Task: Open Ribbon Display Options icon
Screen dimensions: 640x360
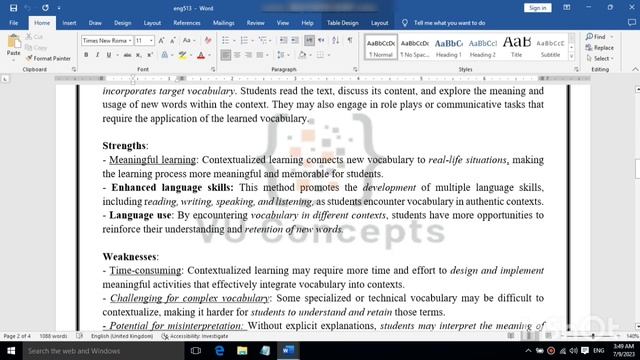Action: (567, 8)
